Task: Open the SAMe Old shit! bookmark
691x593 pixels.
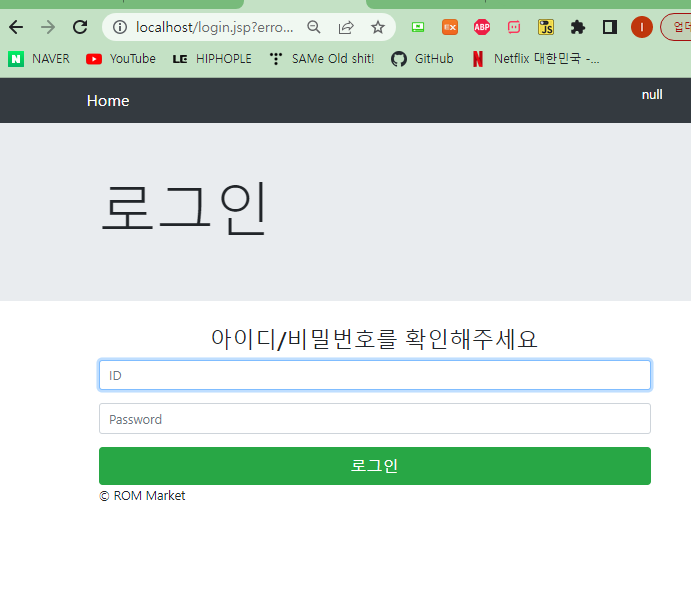Action: [x=322, y=59]
